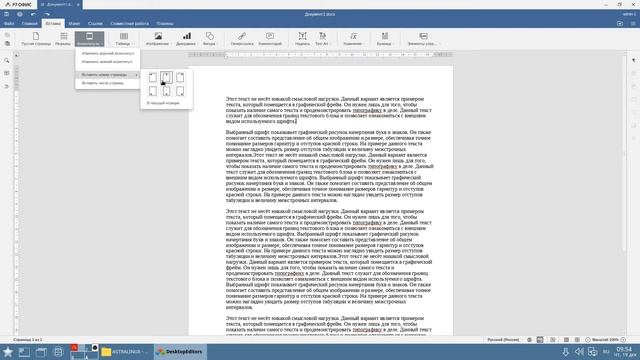
Task: Click the volume icon in the system tray
Action: coord(579,351)
